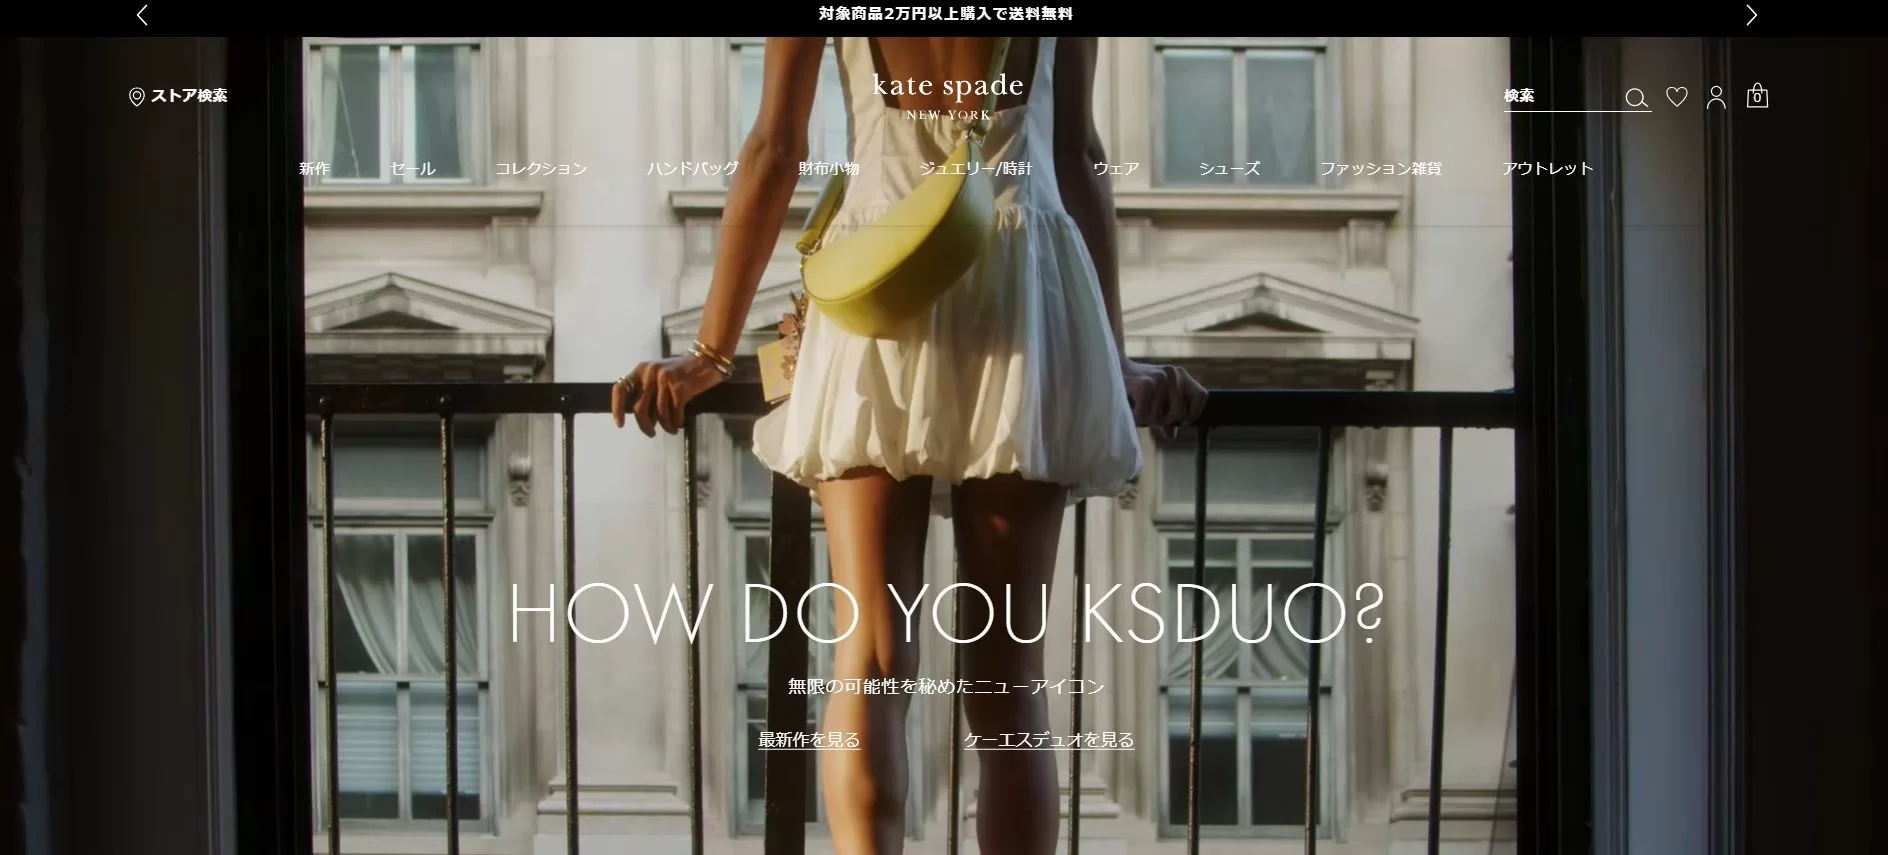Go to the シューズ category
The height and width of the screenshot is (855, 1888).
point(1229,168)
